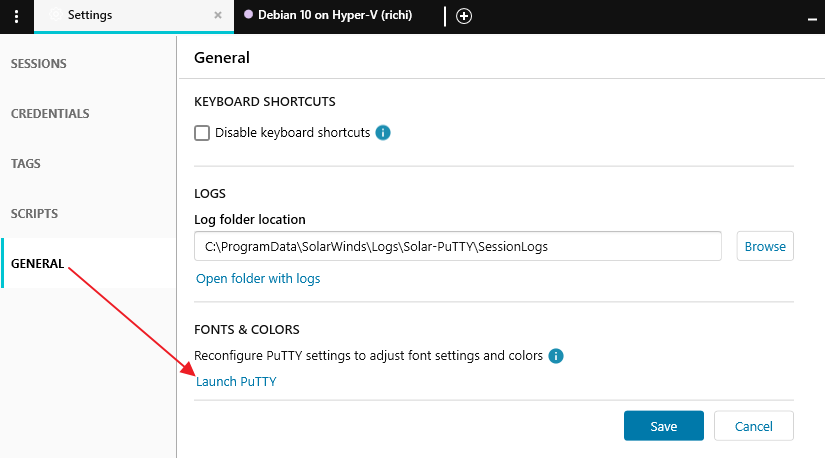
Task: Save the settings
Action: click(x=664, y=426)
